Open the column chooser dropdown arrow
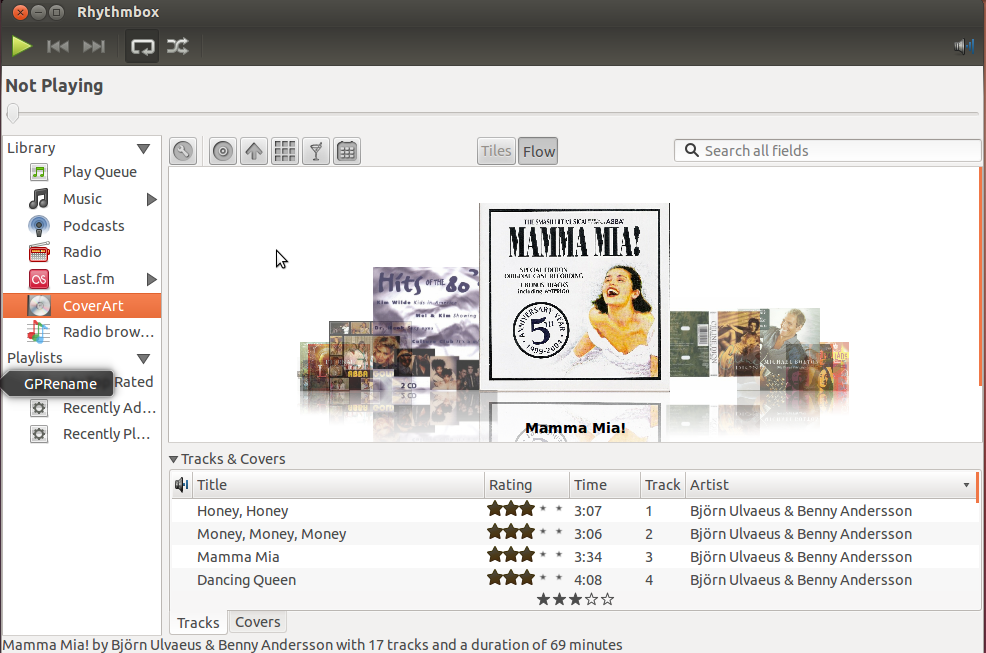Image resolution: width=986 pixels, height=653 pixels. click(x=966, y=484)
